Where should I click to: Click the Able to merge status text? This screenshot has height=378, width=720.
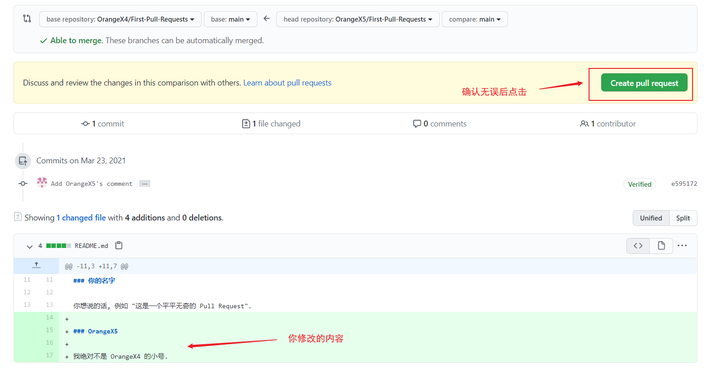(x=76, y=40)
